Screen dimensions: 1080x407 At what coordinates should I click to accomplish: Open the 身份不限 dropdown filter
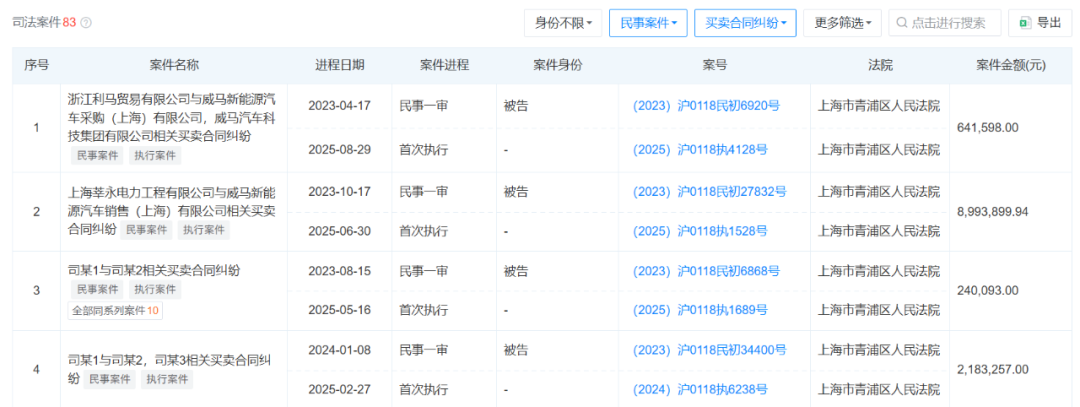pos(563,23)
